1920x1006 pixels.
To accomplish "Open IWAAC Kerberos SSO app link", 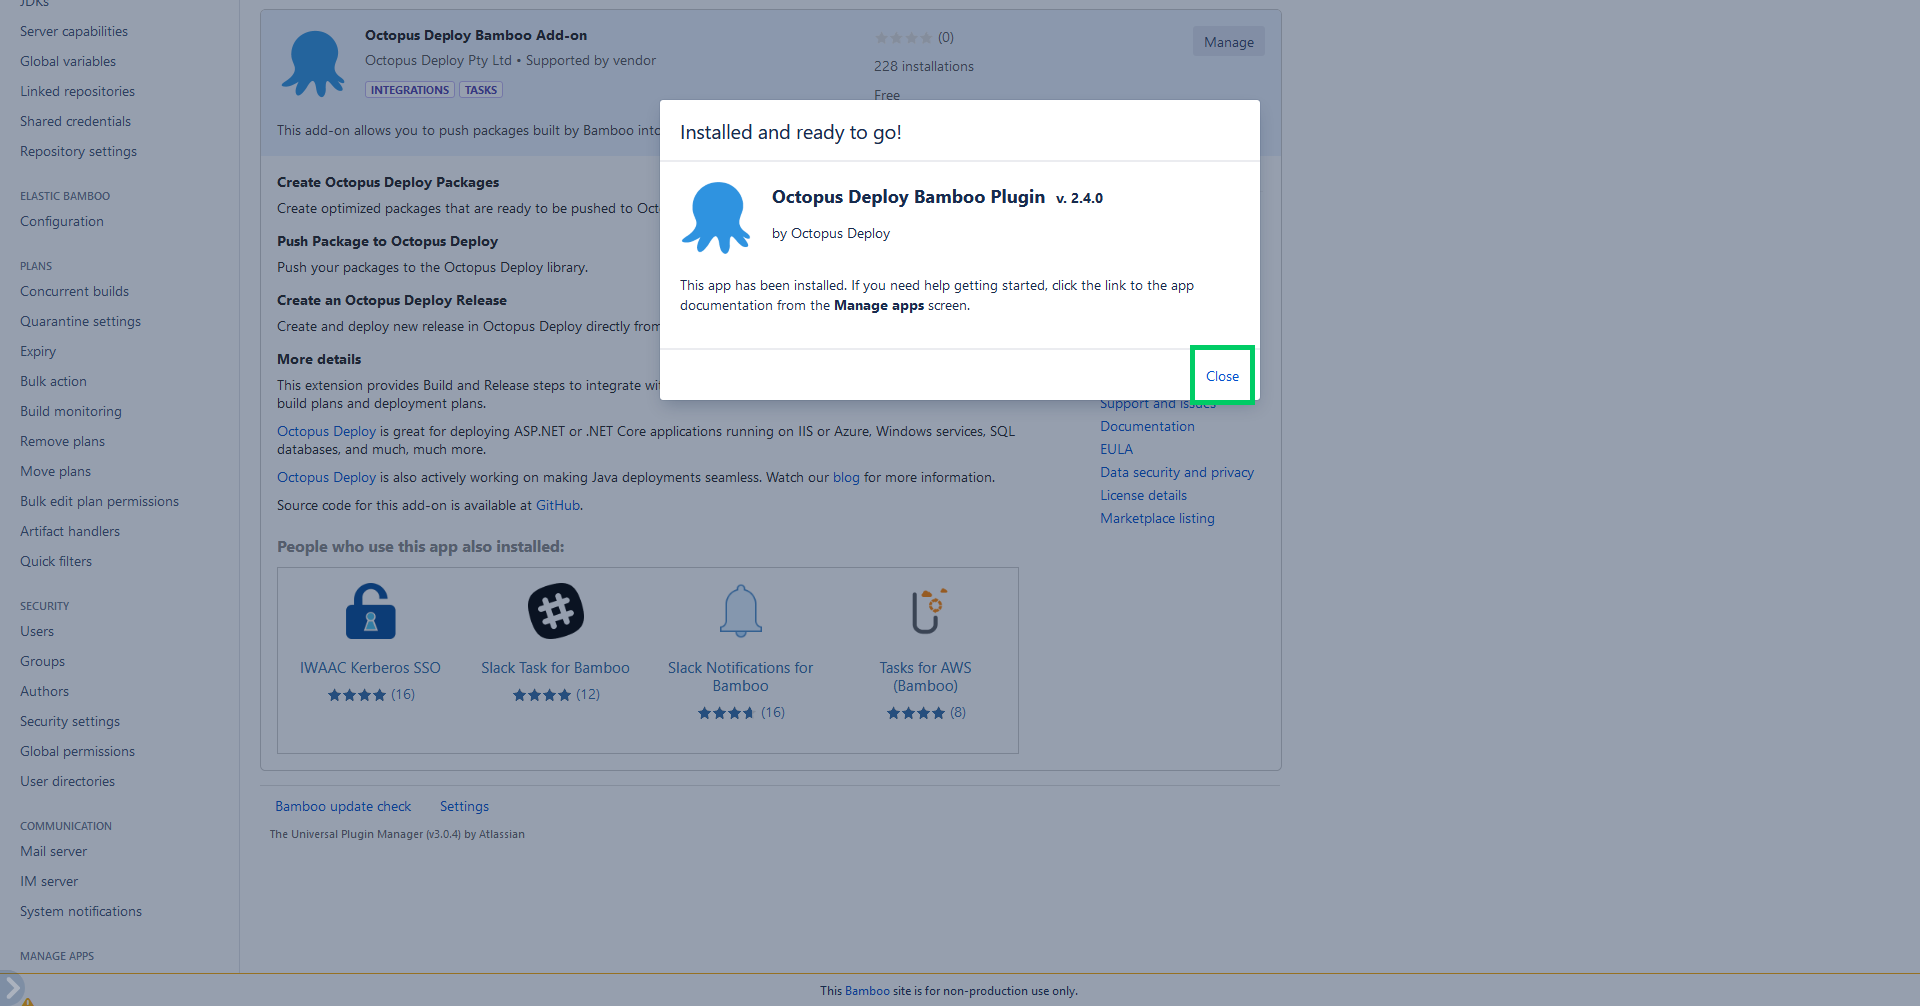I will point(370,668).
